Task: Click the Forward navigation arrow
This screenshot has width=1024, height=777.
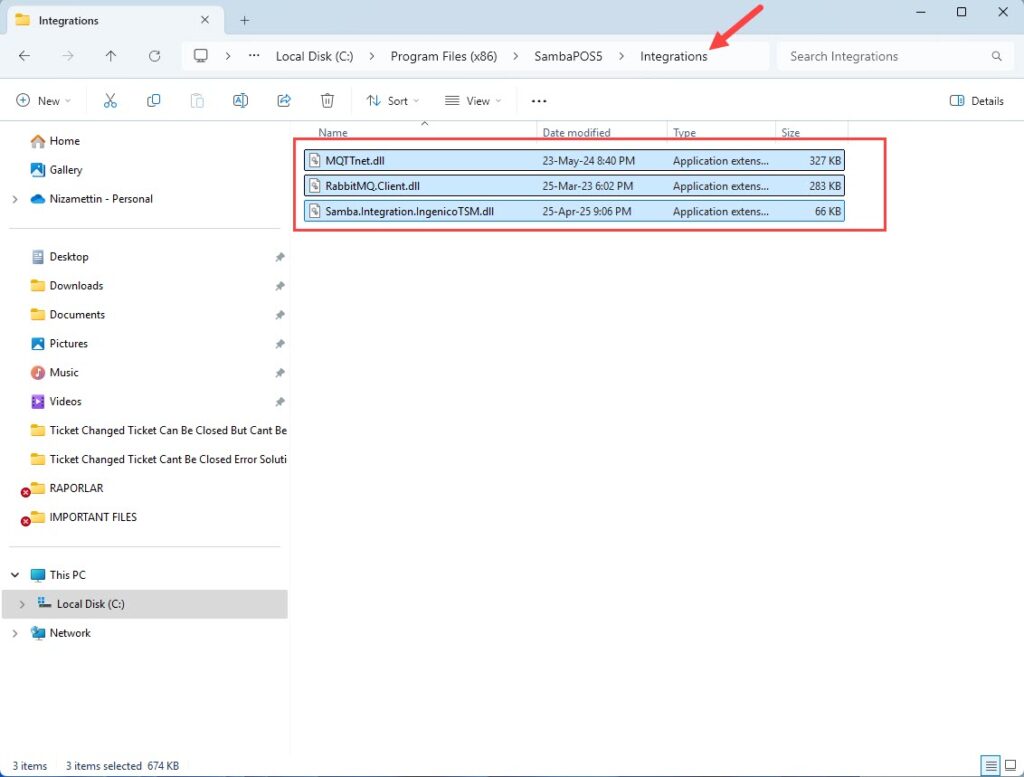Action: (68, 56)
